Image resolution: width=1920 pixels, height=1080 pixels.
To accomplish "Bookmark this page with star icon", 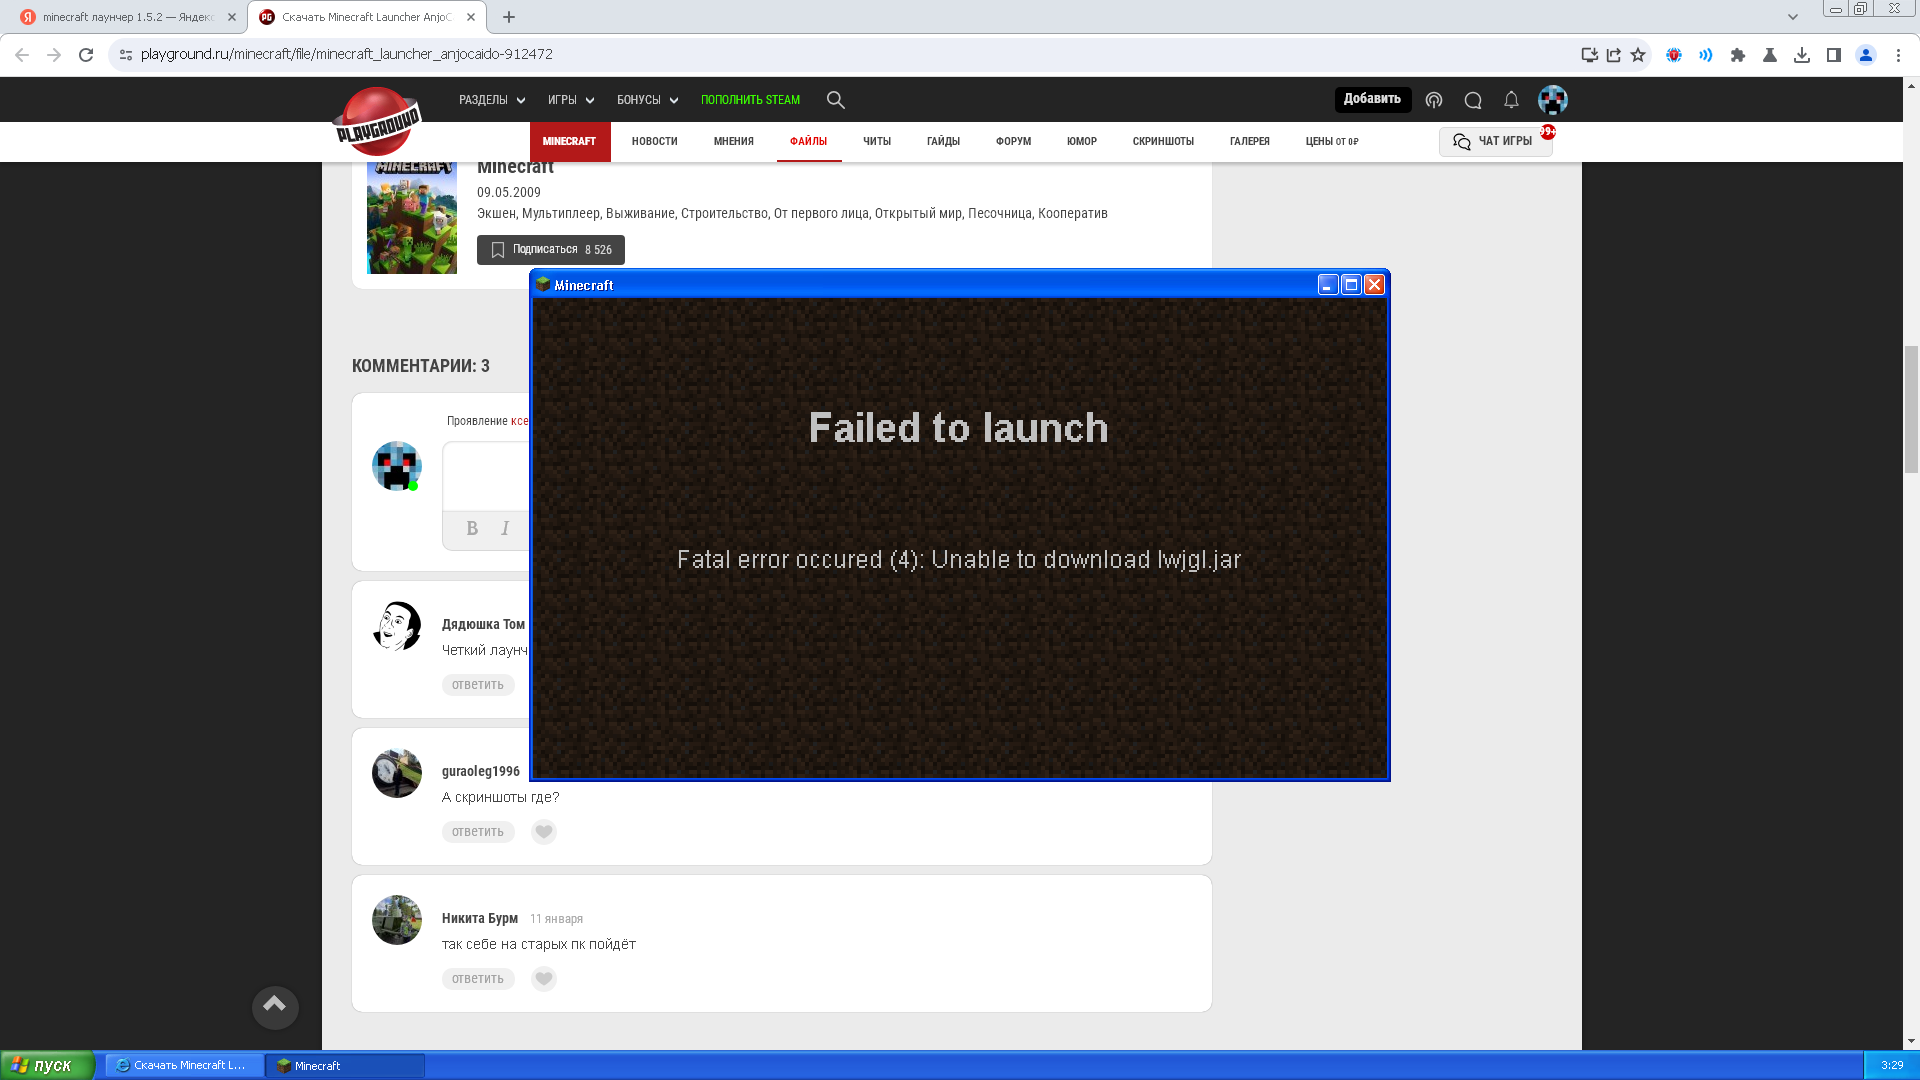I will coord(1638,55).
